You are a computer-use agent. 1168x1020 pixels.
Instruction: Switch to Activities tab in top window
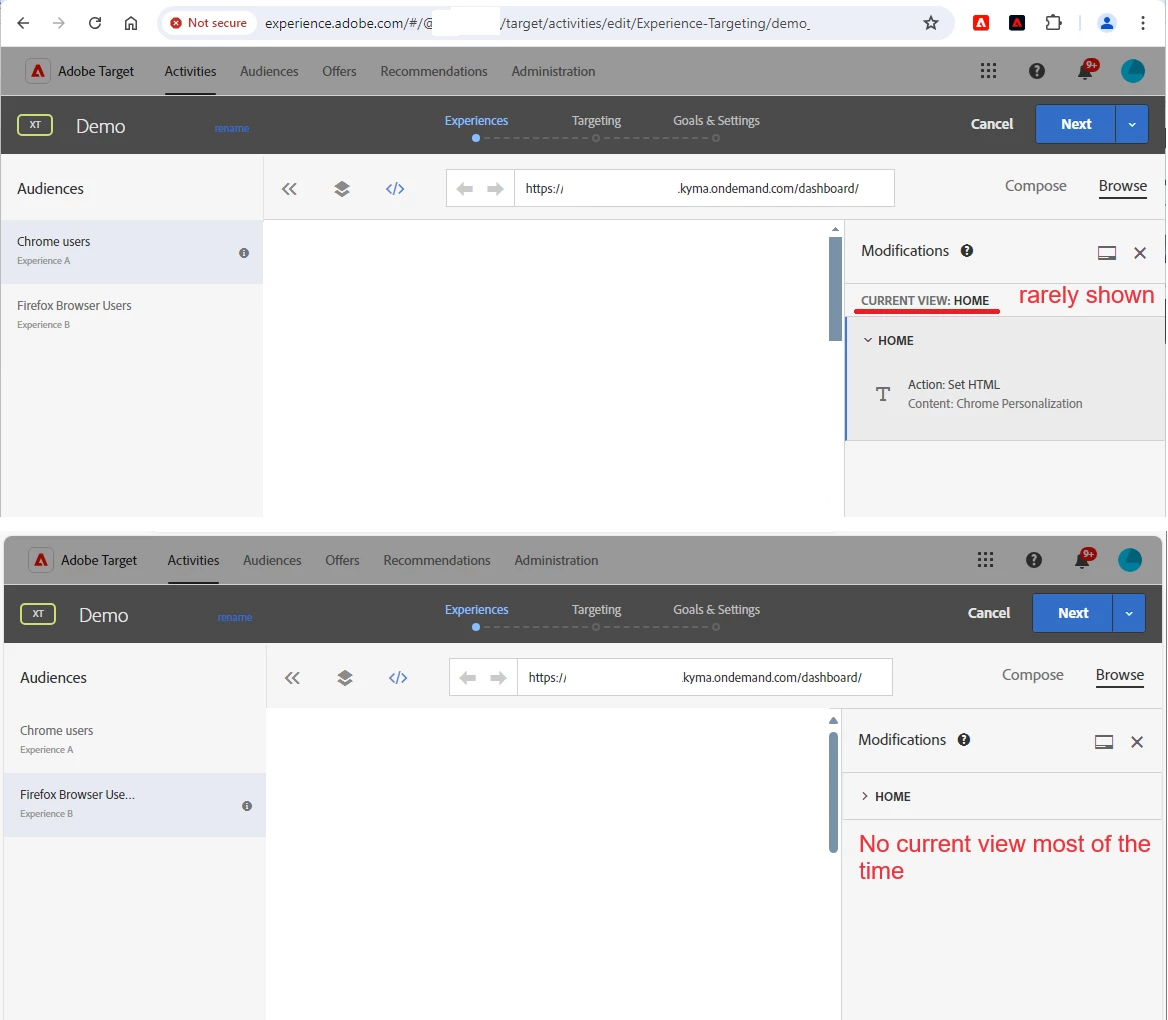[x=191, y=72]
